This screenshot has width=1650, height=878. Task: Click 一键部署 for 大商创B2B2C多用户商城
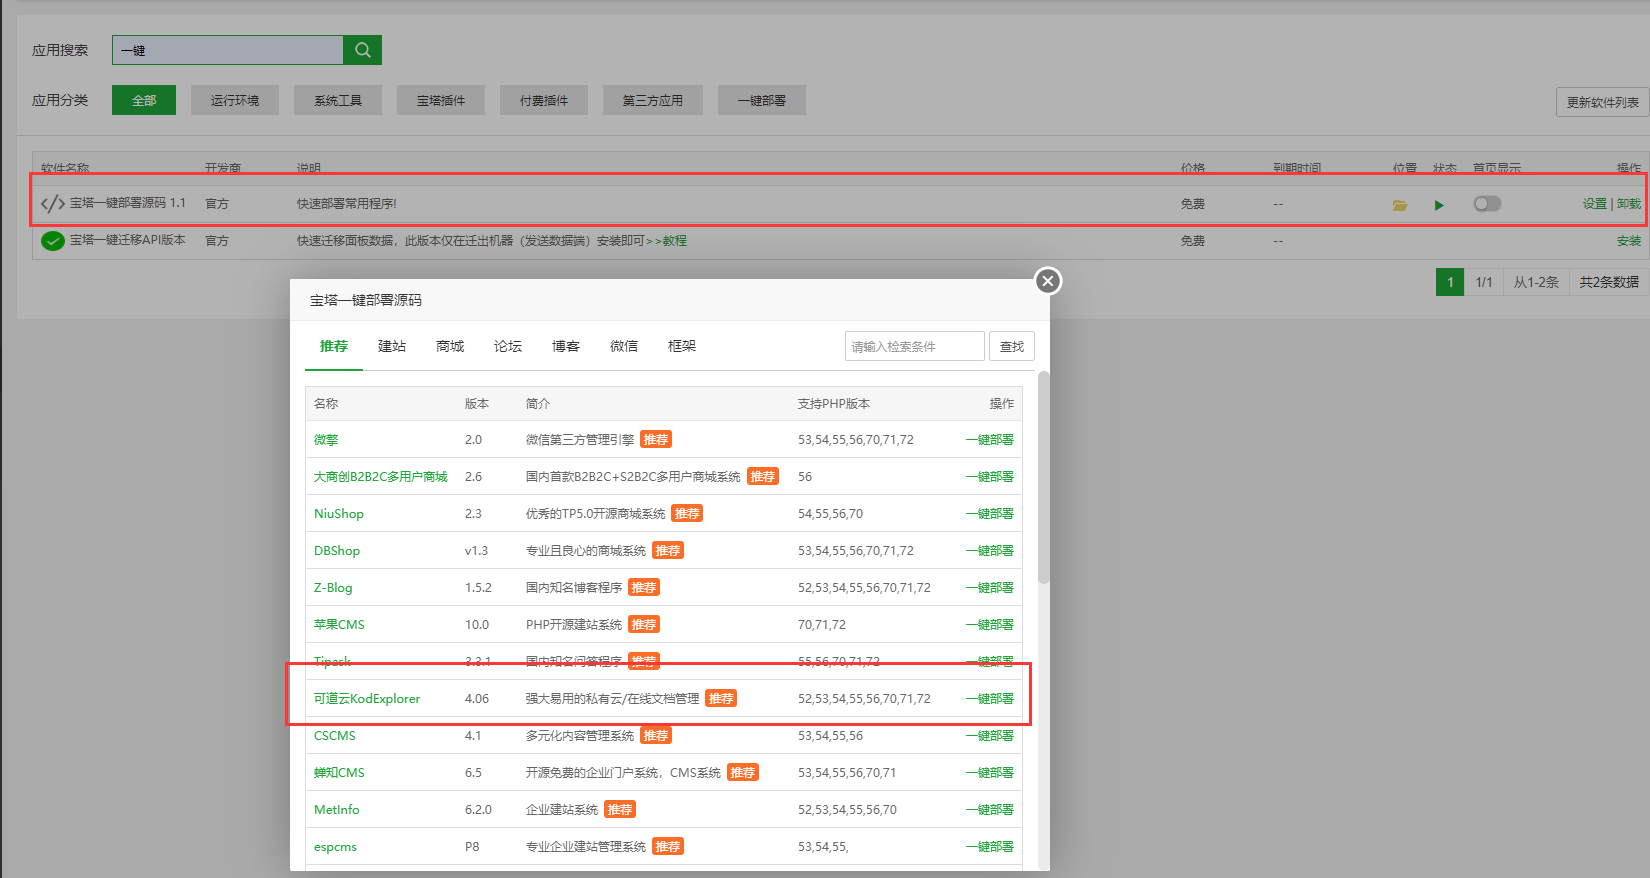coord(990,477)
